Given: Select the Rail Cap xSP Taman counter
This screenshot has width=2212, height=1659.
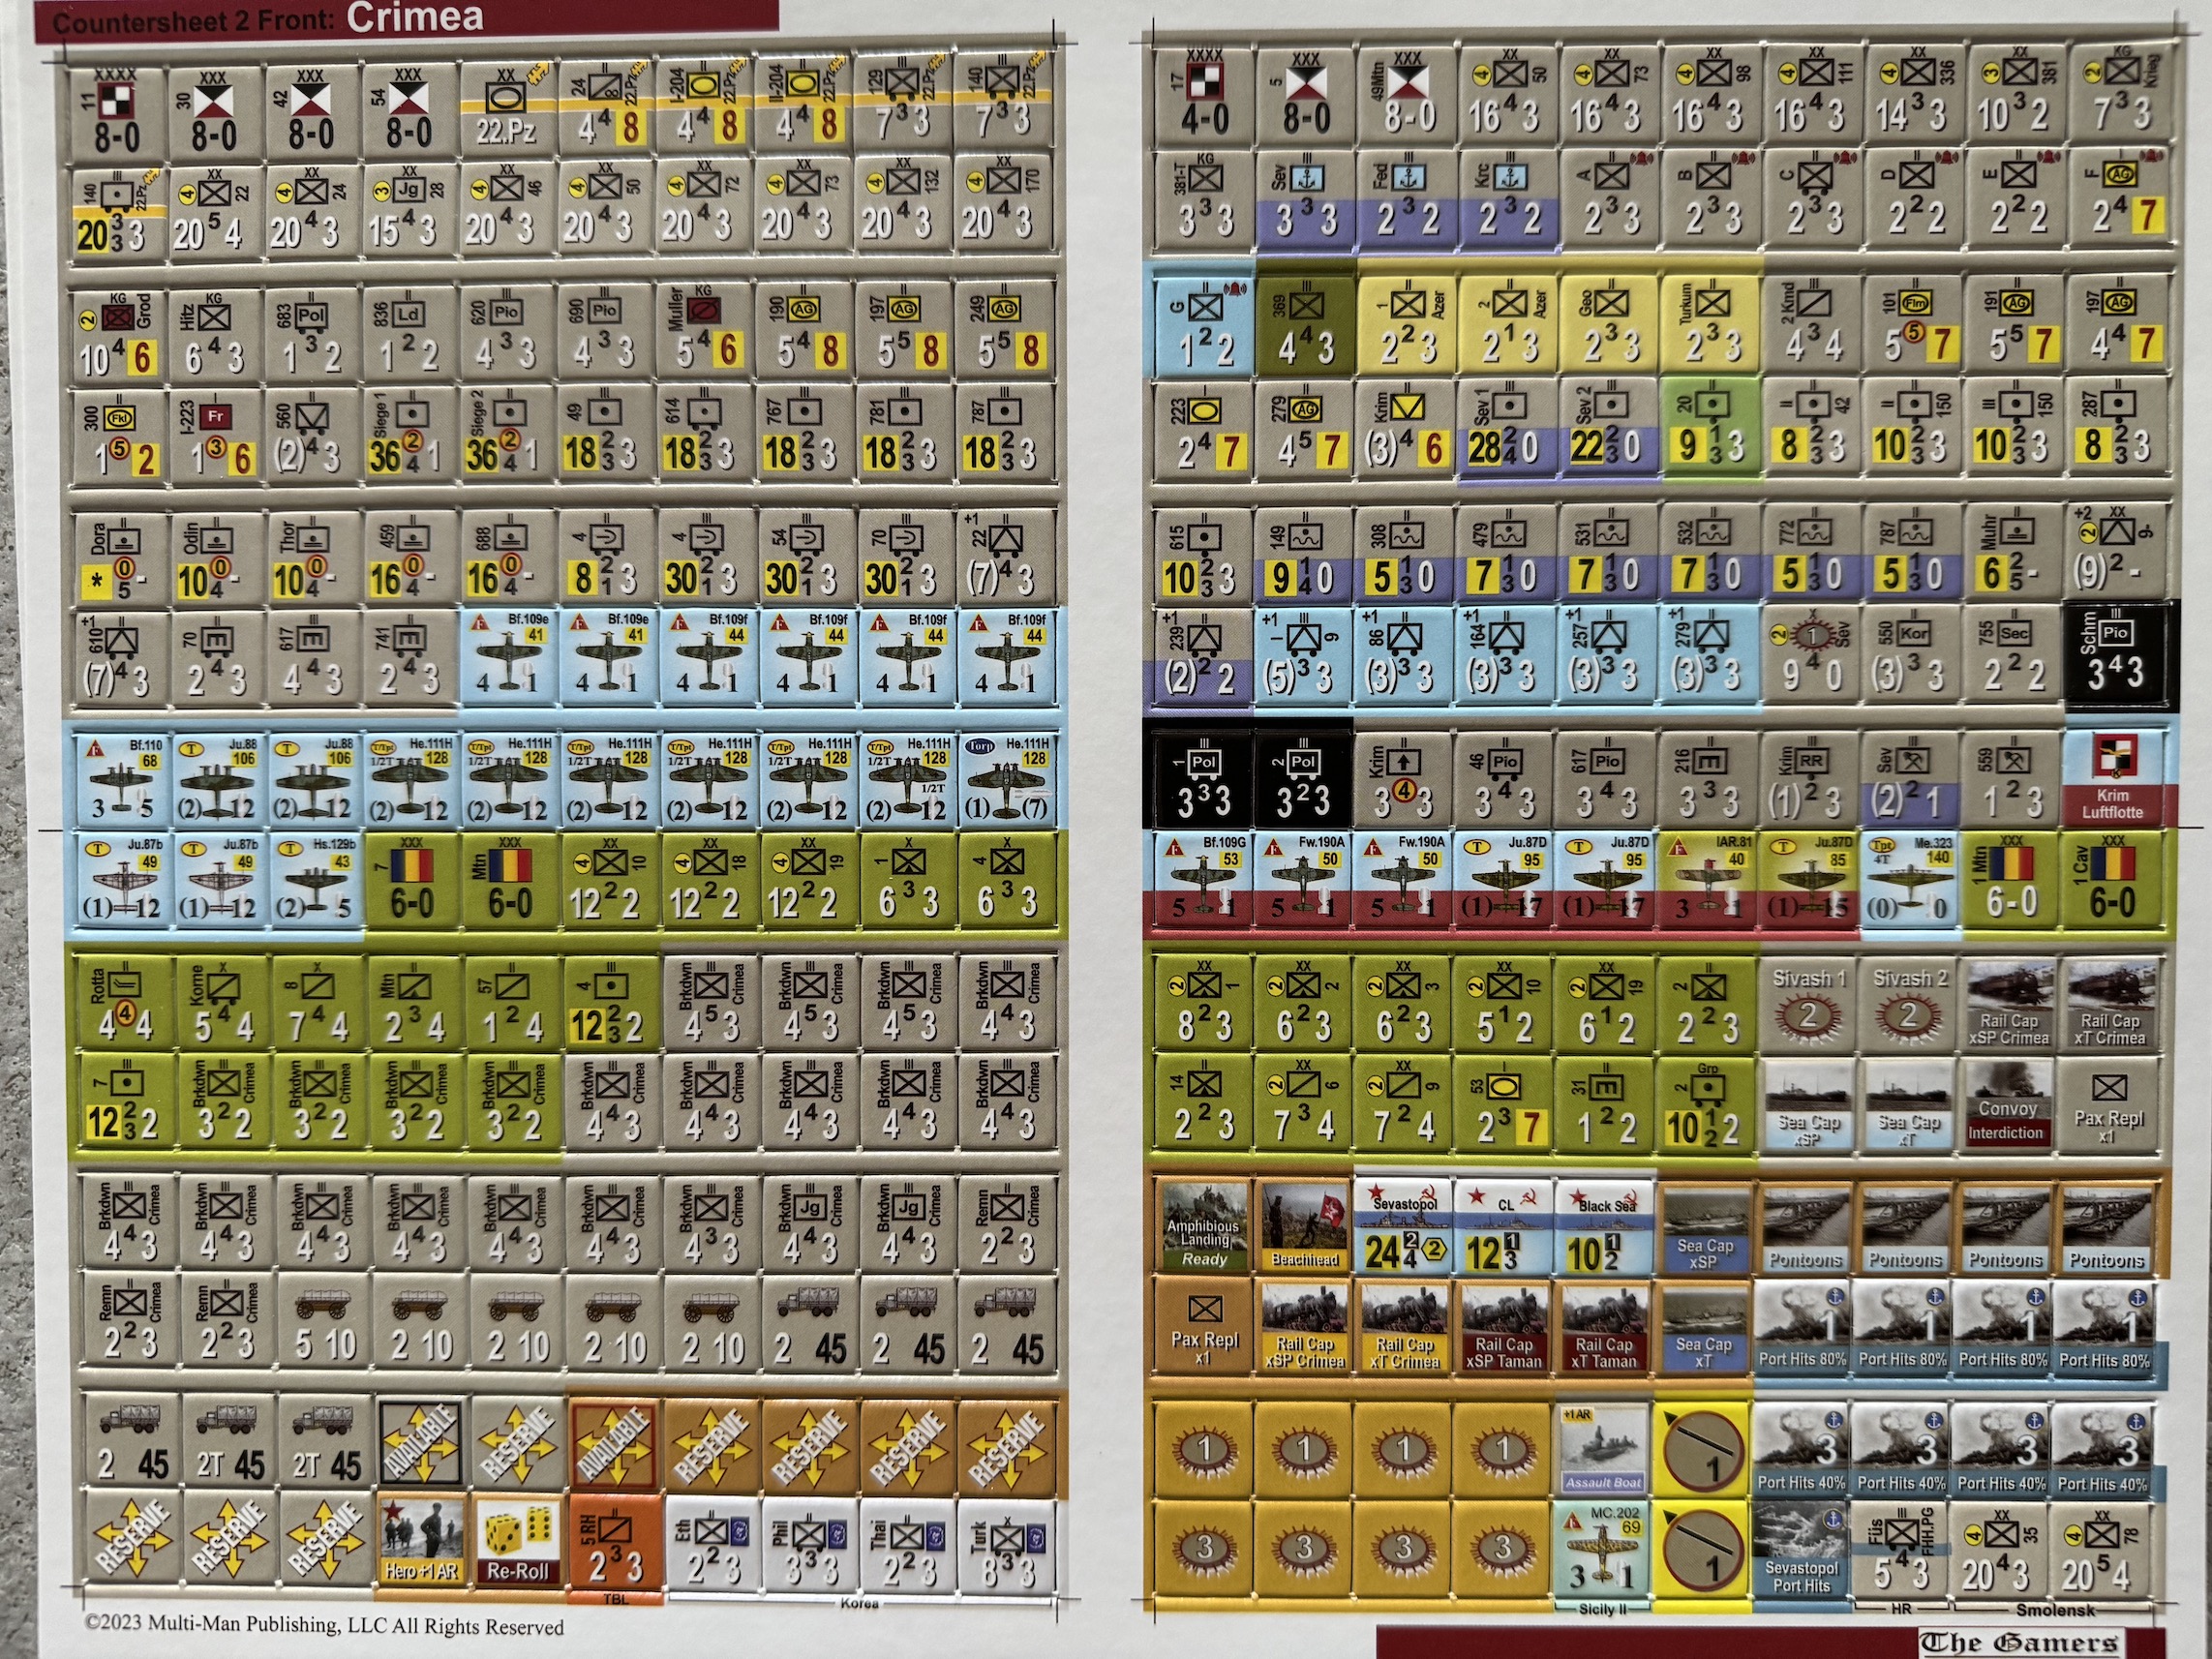Looking at the screenshot, I should tap(1504, 1326).
